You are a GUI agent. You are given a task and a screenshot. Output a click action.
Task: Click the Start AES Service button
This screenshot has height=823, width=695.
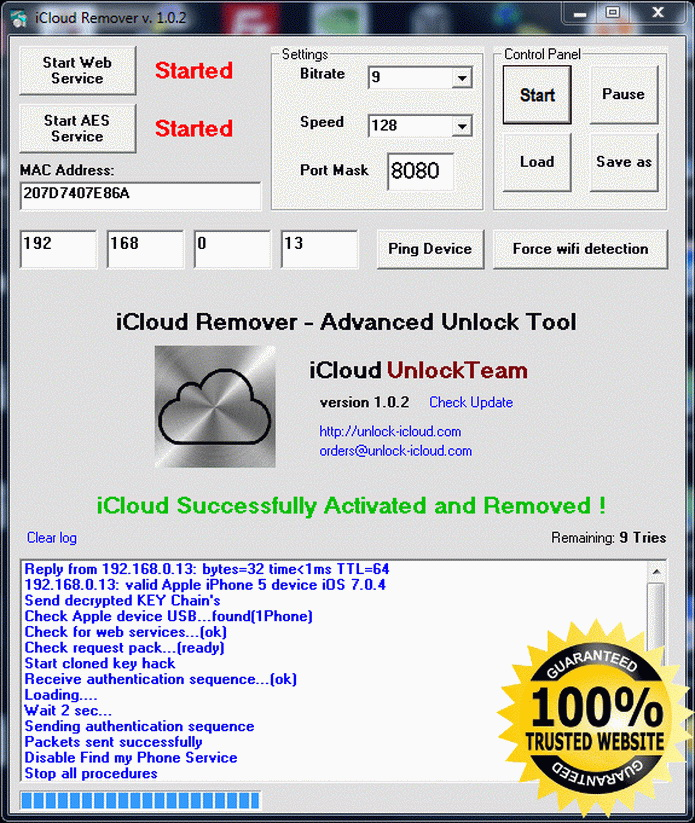pos(78,128)
